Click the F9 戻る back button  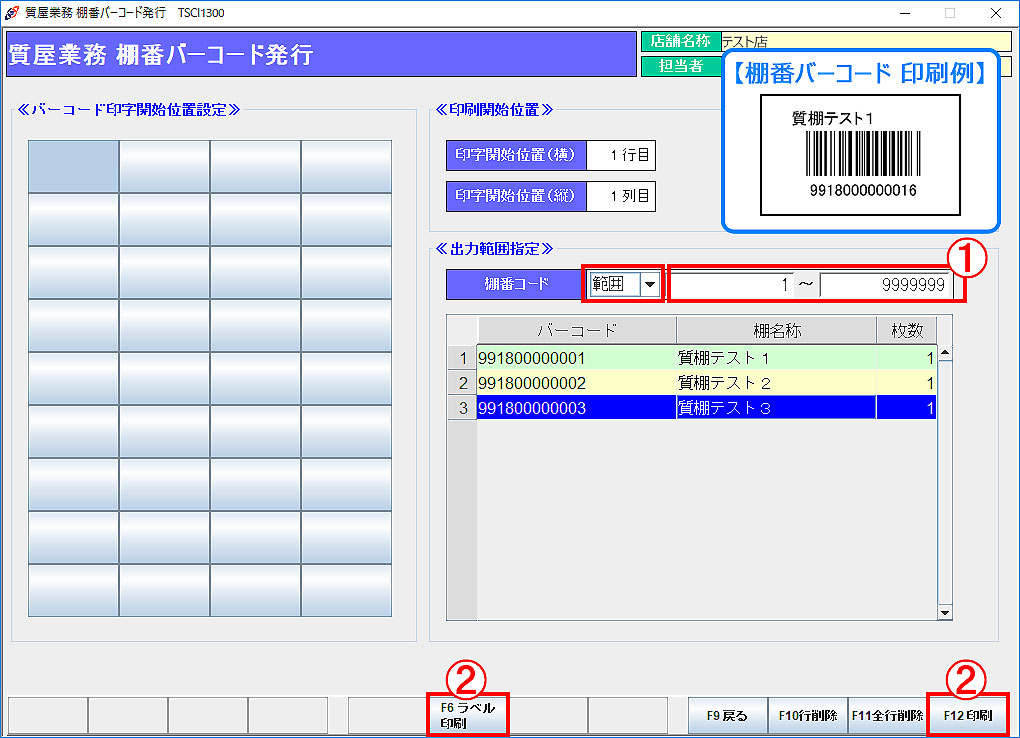click(x=727, y=716)
